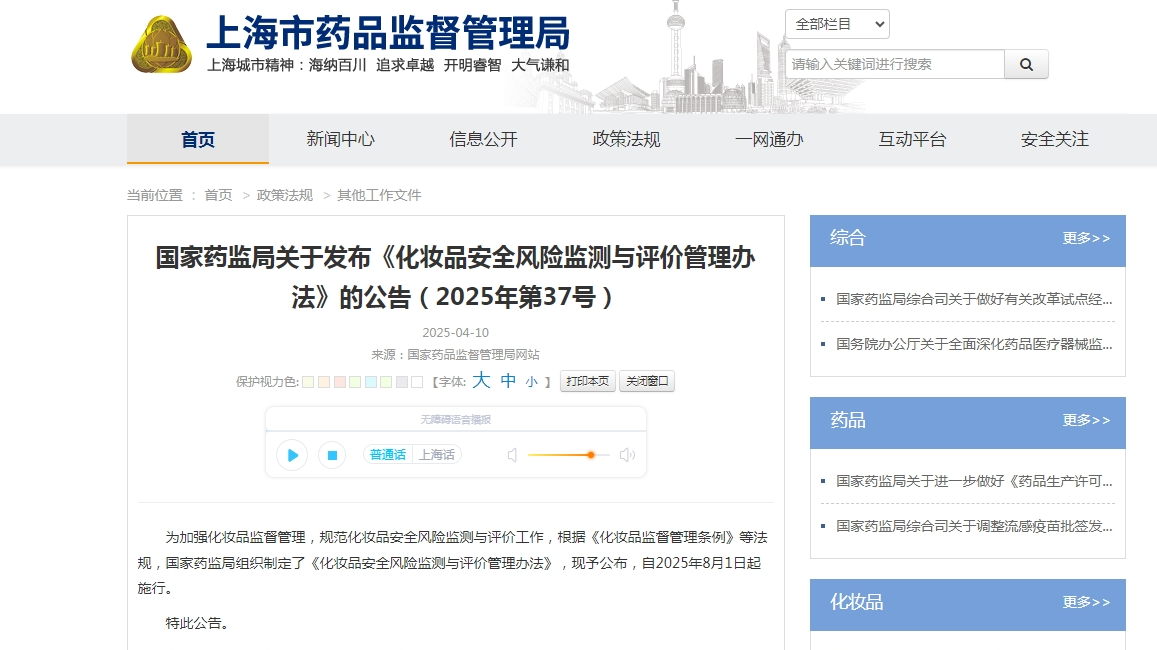Click the search magnifier button

coord(1026,64)
